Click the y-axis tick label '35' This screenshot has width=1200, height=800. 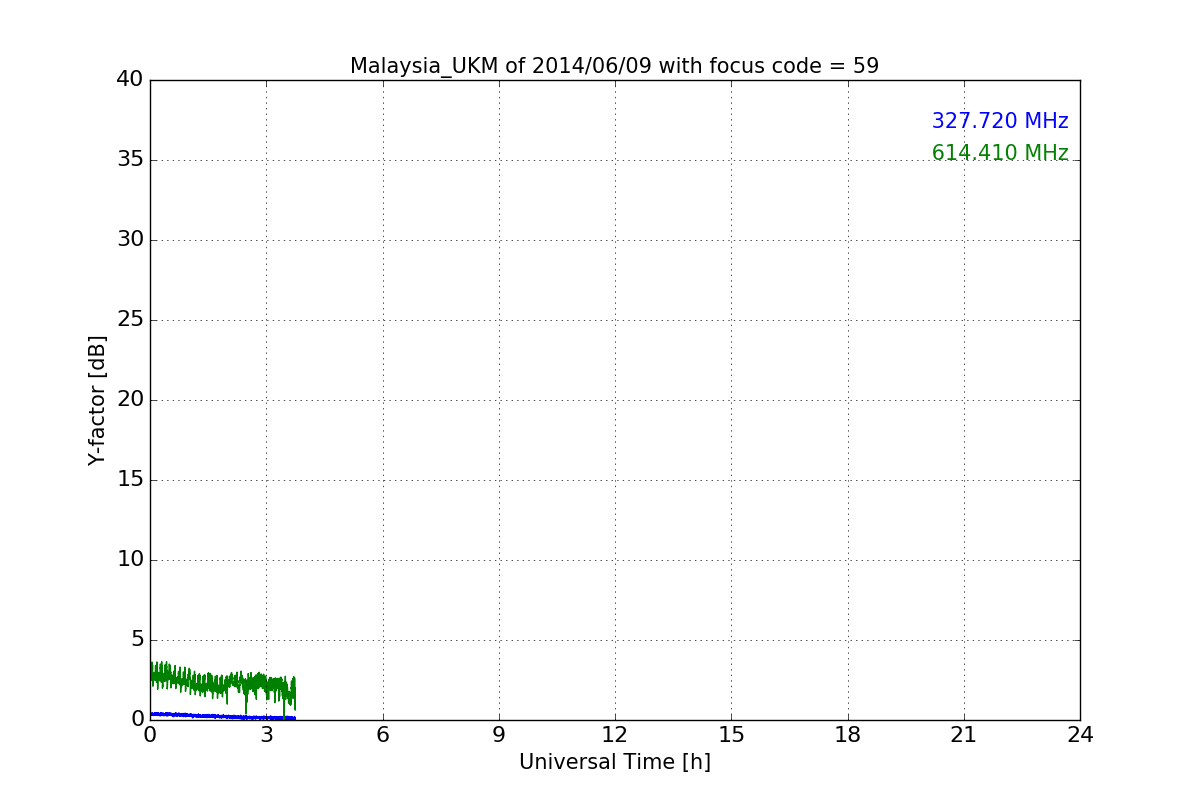130,159
